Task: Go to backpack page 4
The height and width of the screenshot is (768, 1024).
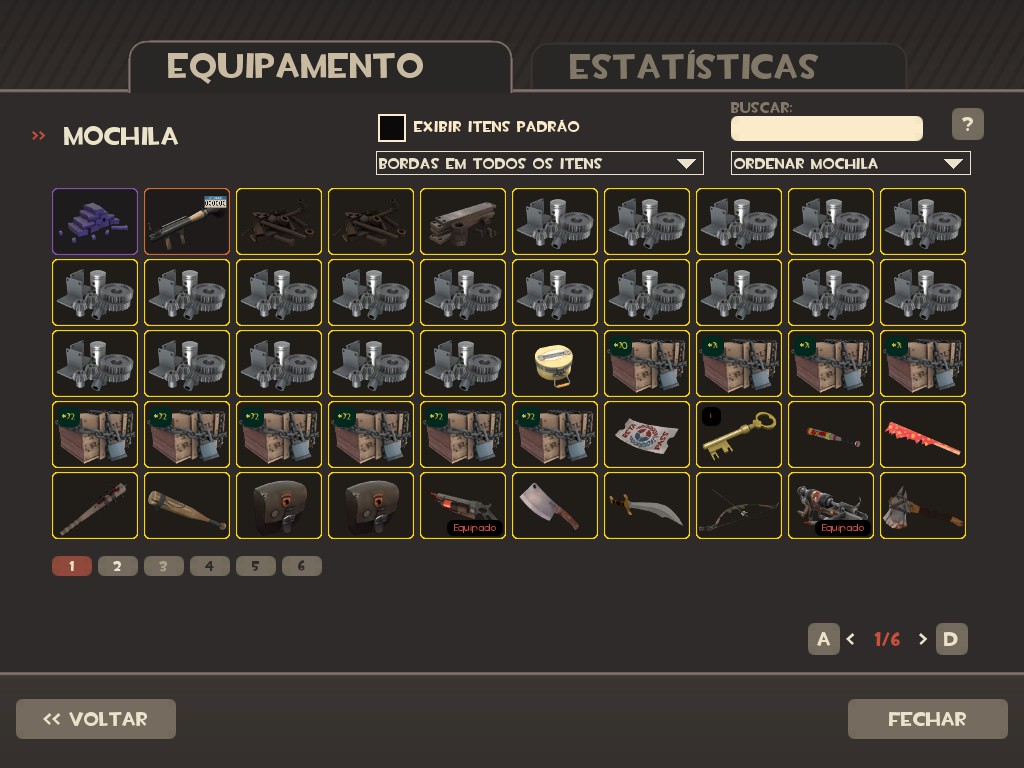Action: click(210, 566)
